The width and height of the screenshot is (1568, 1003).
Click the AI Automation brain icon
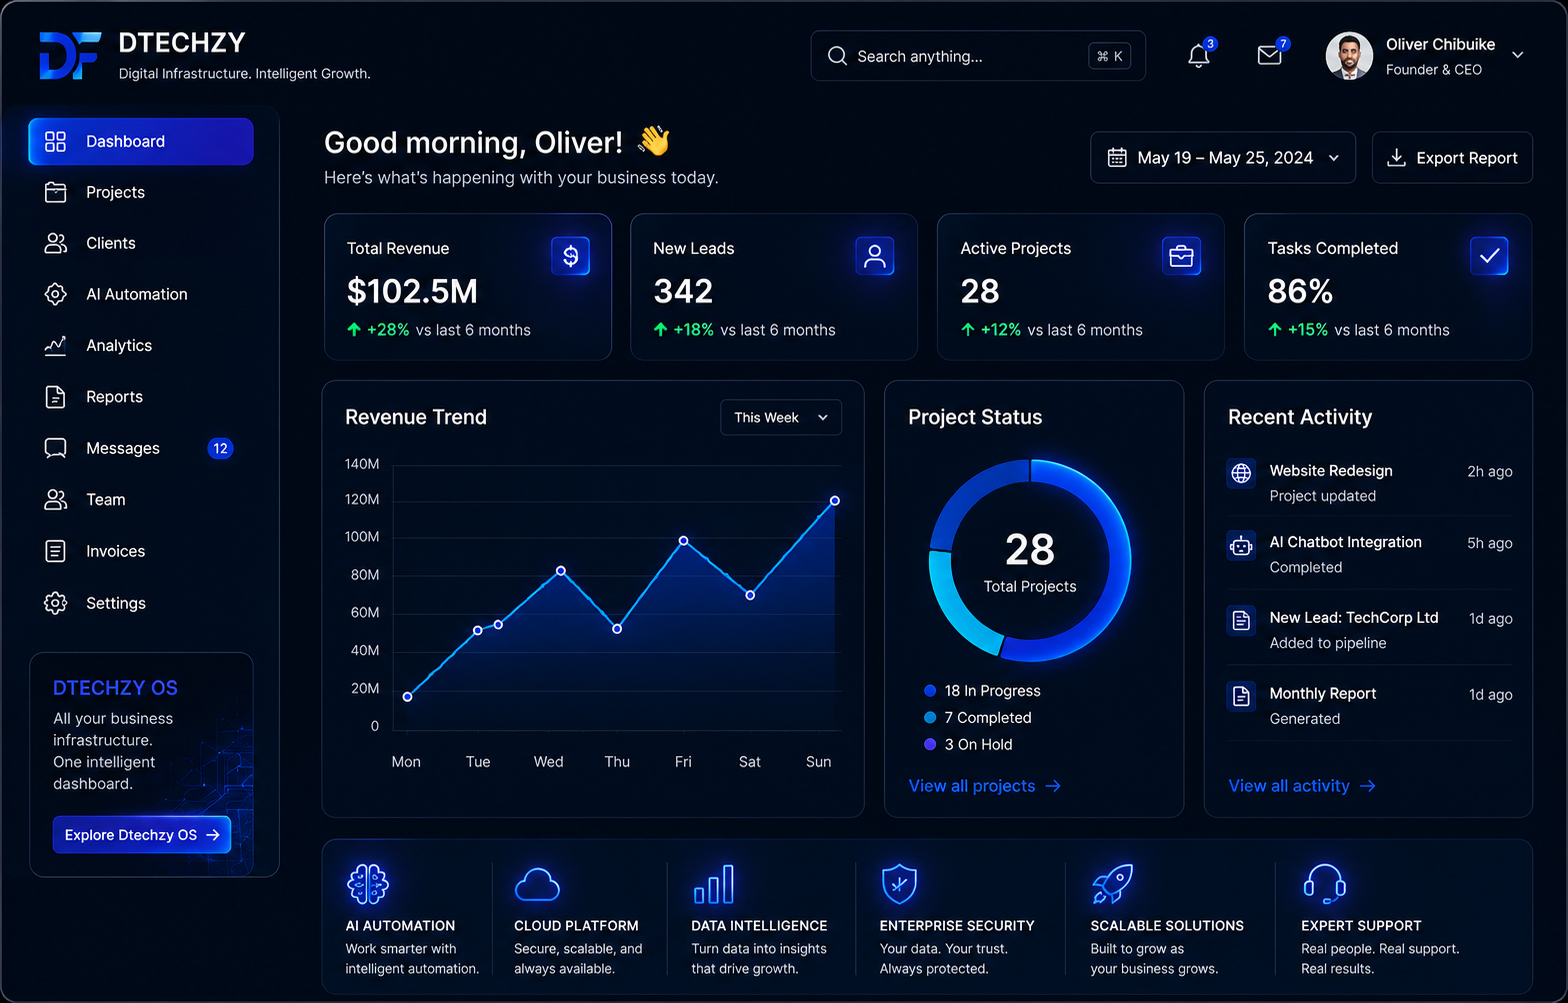click(367, 884)
